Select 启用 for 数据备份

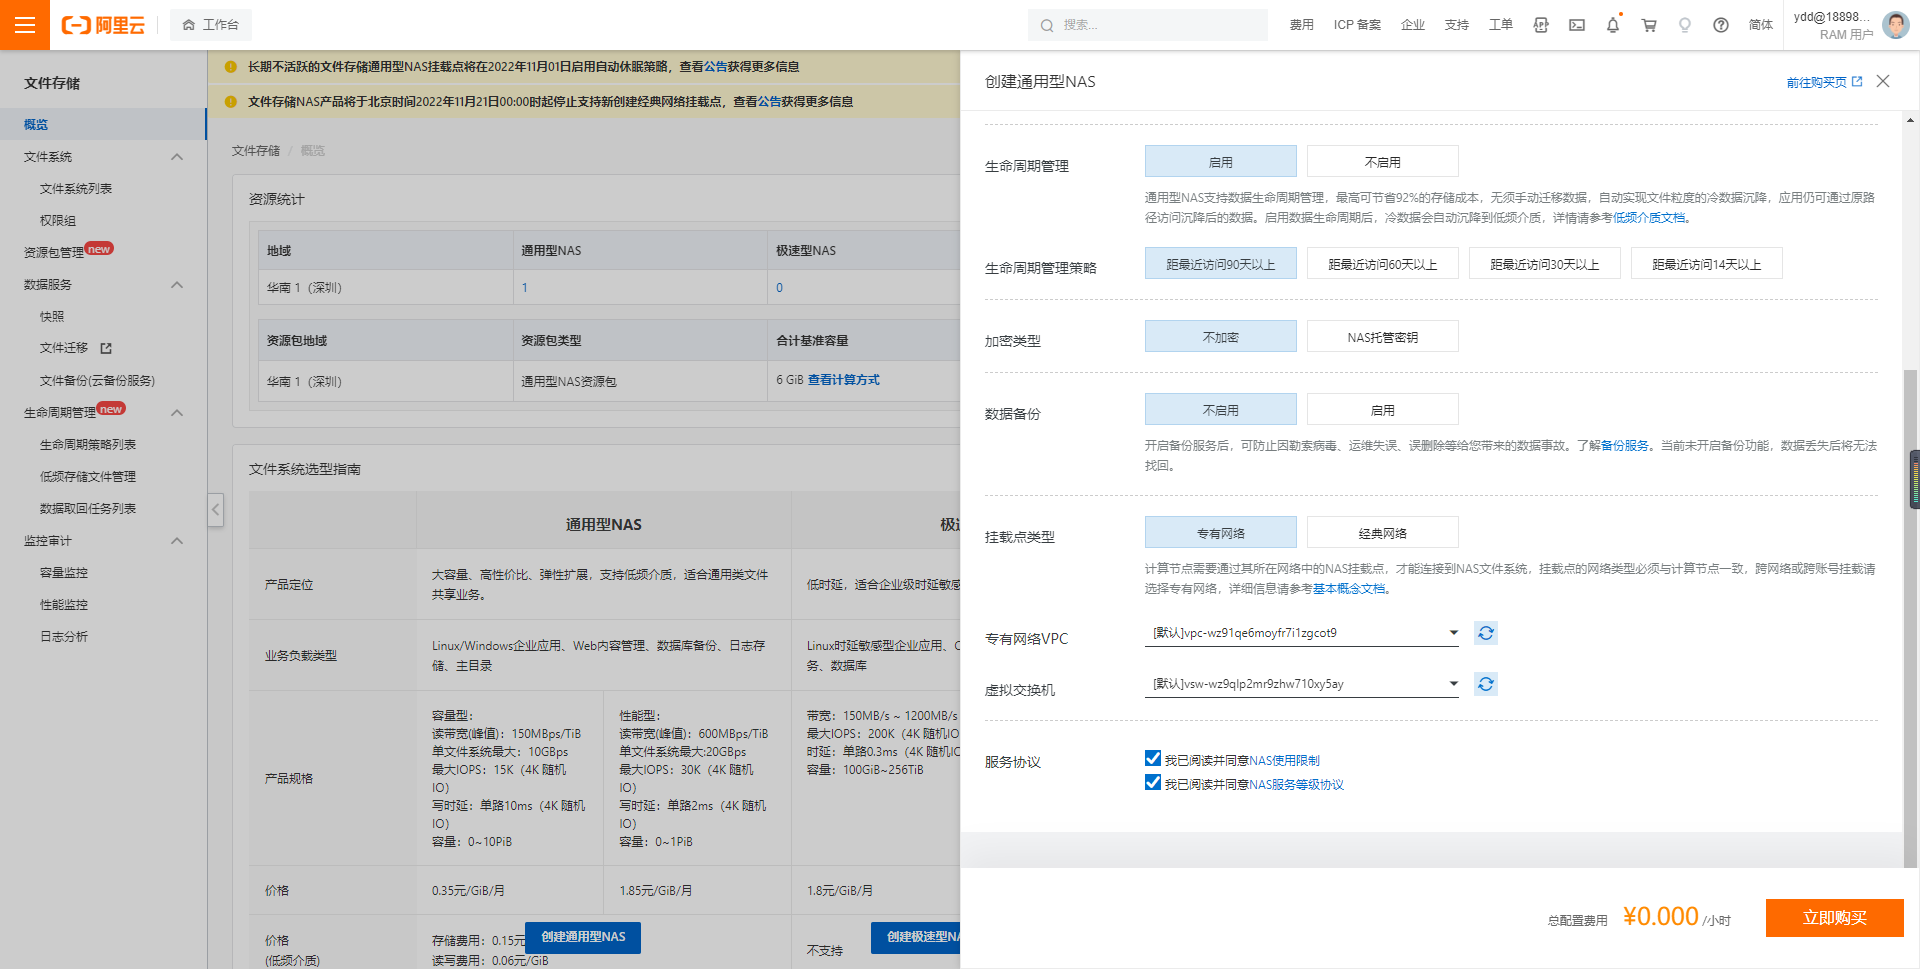[x=1382, y=410]
